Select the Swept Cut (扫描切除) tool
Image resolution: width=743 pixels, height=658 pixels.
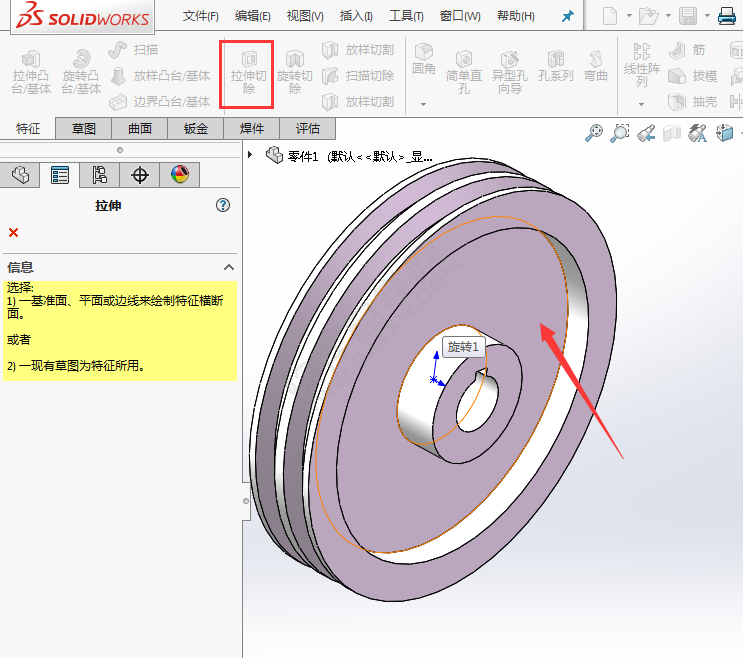358,76
